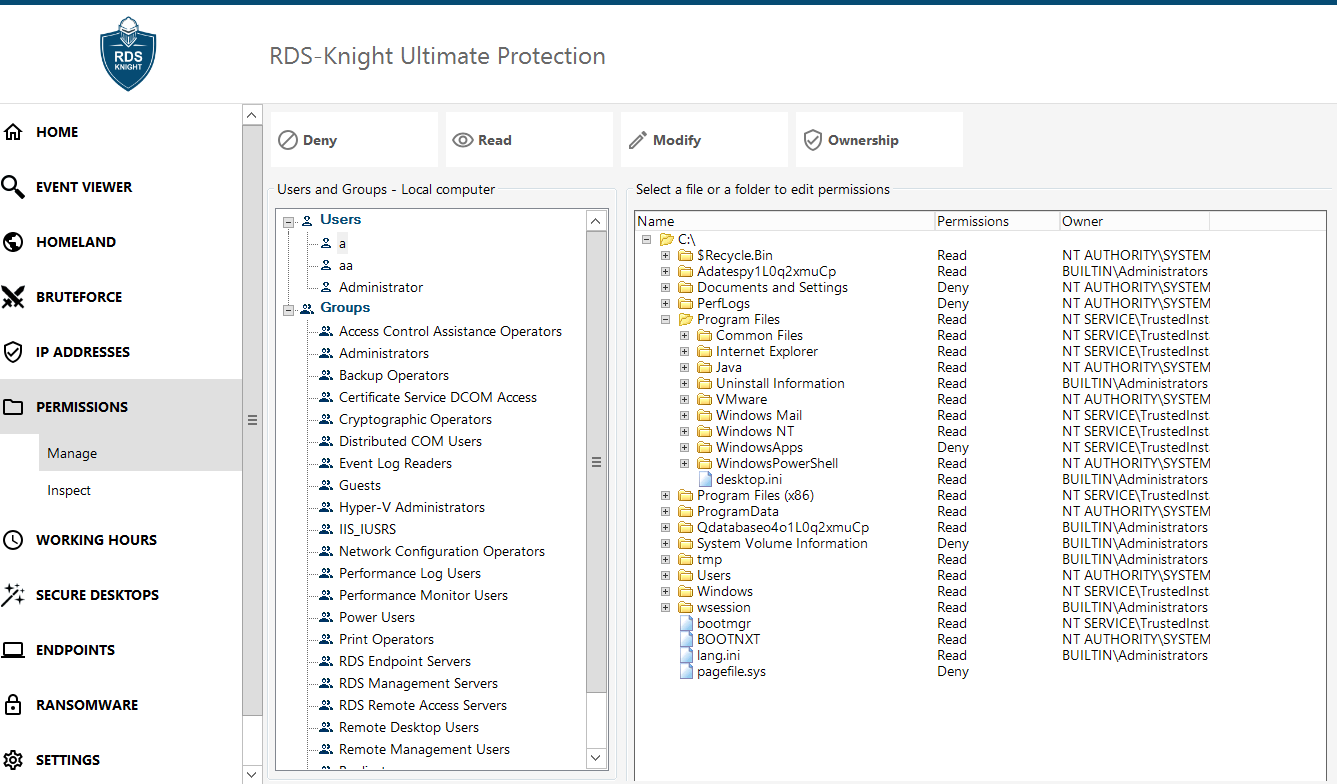Select the Administrator user
Viewport: 1337px width, 784px height.
coord(380,288)
